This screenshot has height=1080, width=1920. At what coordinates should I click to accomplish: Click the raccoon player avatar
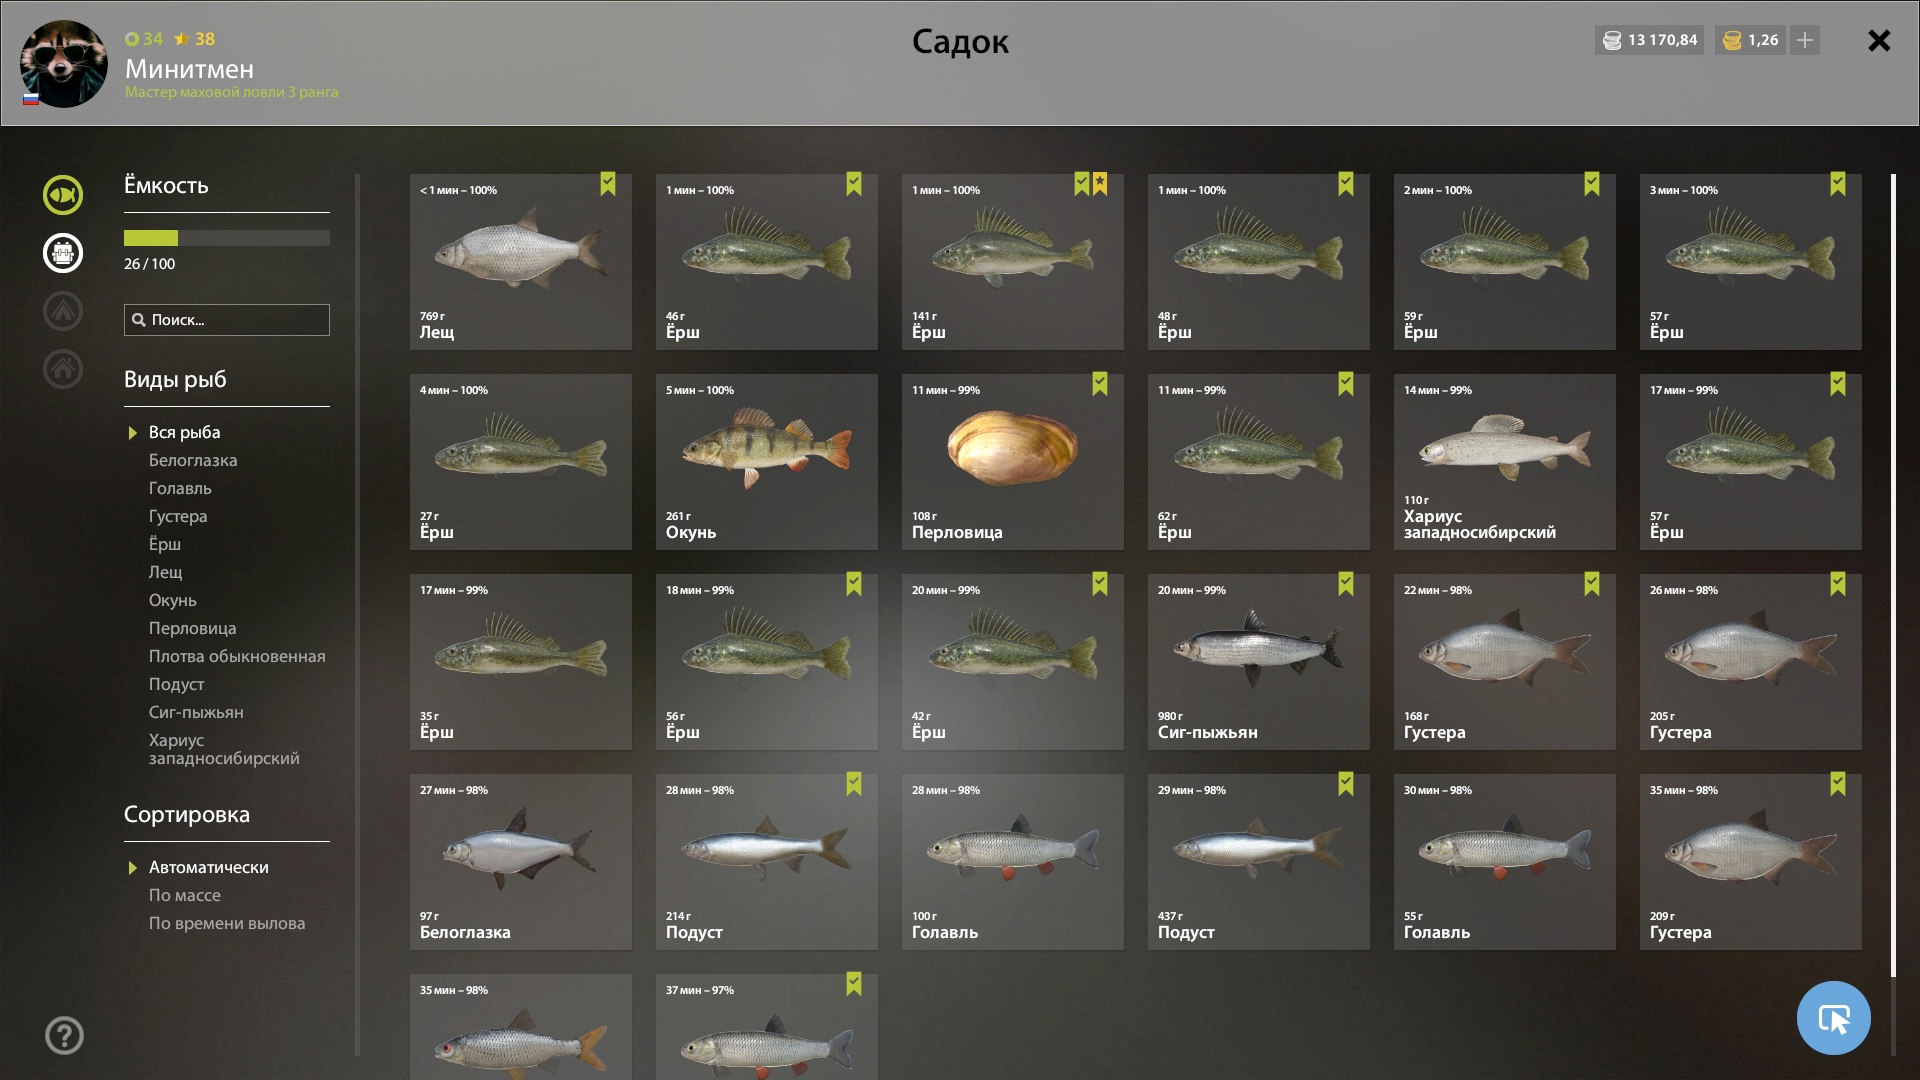(64, 64)
